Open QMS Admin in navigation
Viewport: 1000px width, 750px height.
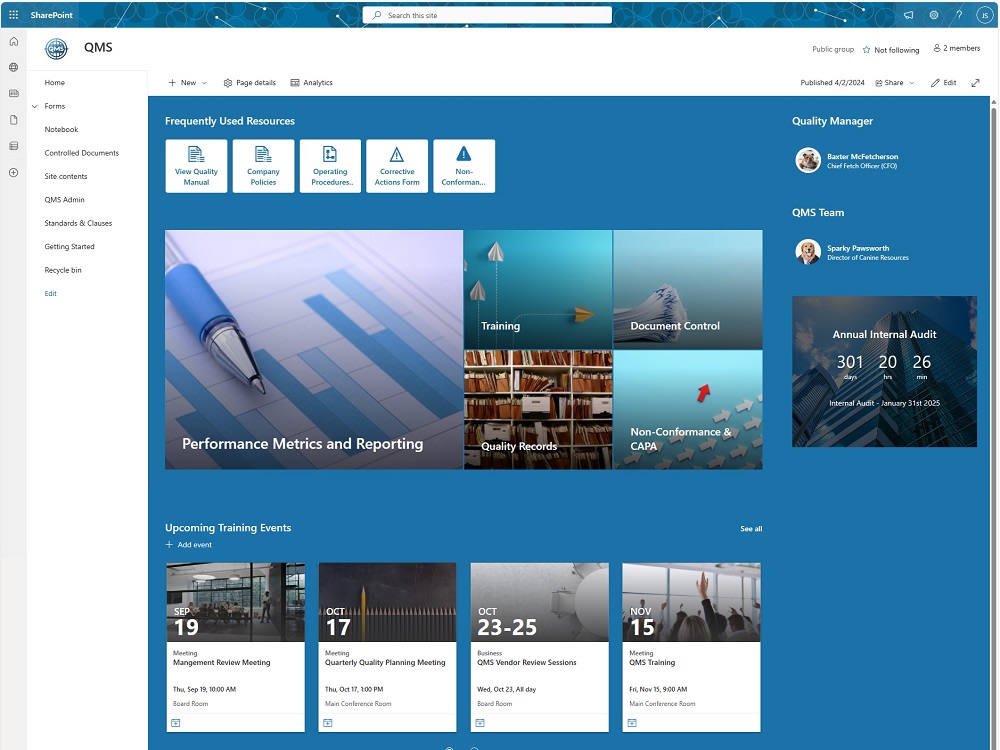tap(64, 200)
